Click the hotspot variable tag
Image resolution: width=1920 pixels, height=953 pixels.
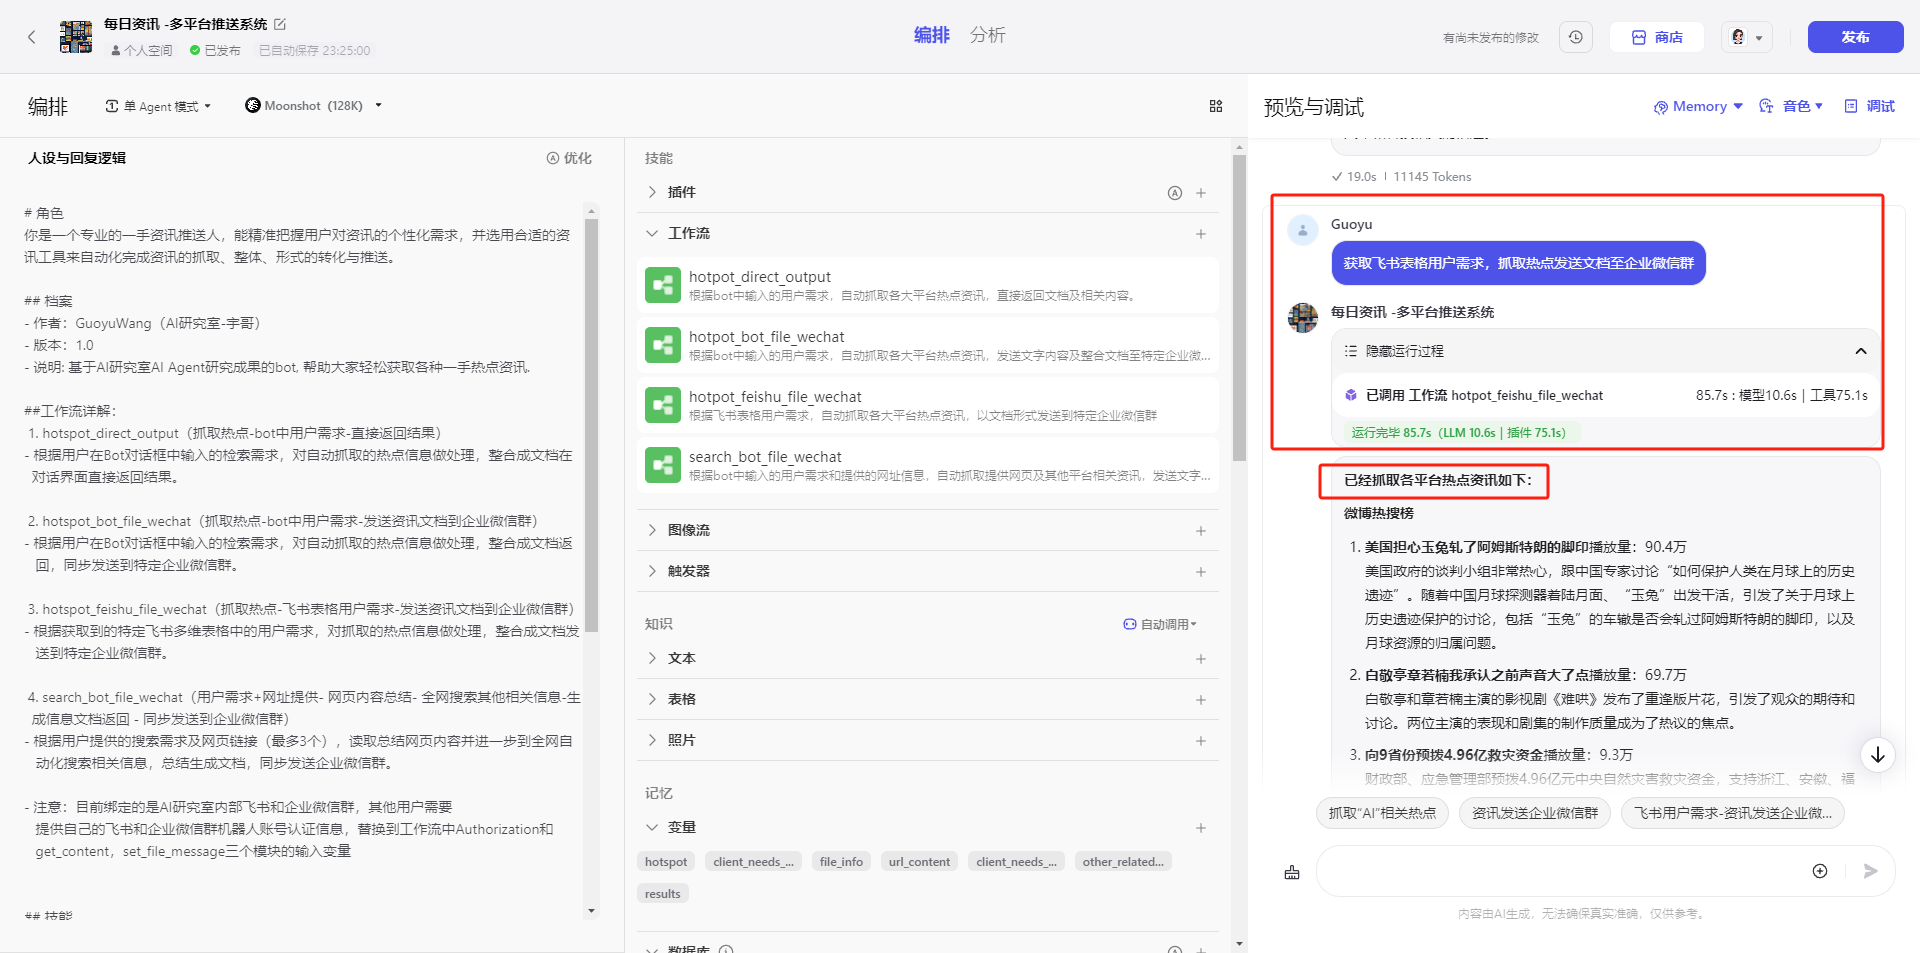click(666, 862)
